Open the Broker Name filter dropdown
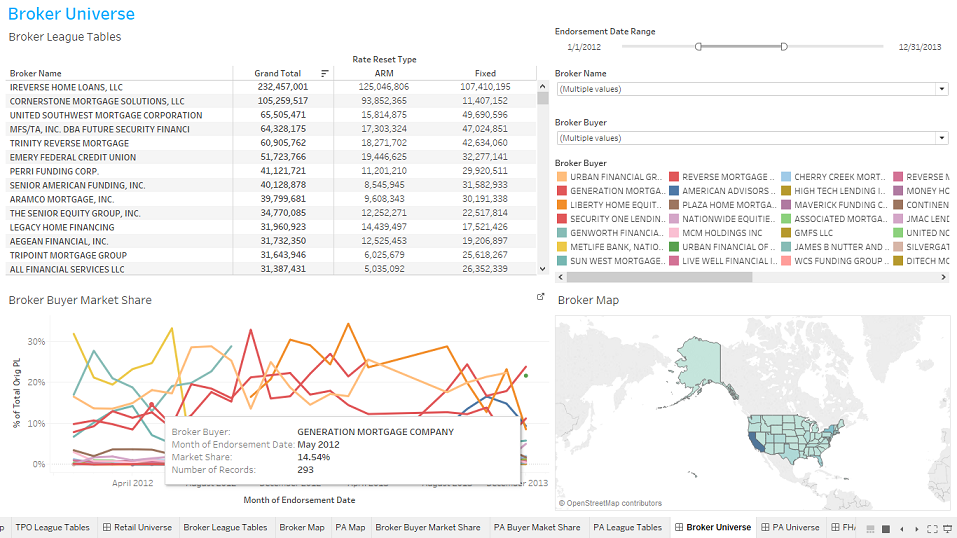This screenshot has width=957, height=538. pyautogui.click(x=942, y=89)
